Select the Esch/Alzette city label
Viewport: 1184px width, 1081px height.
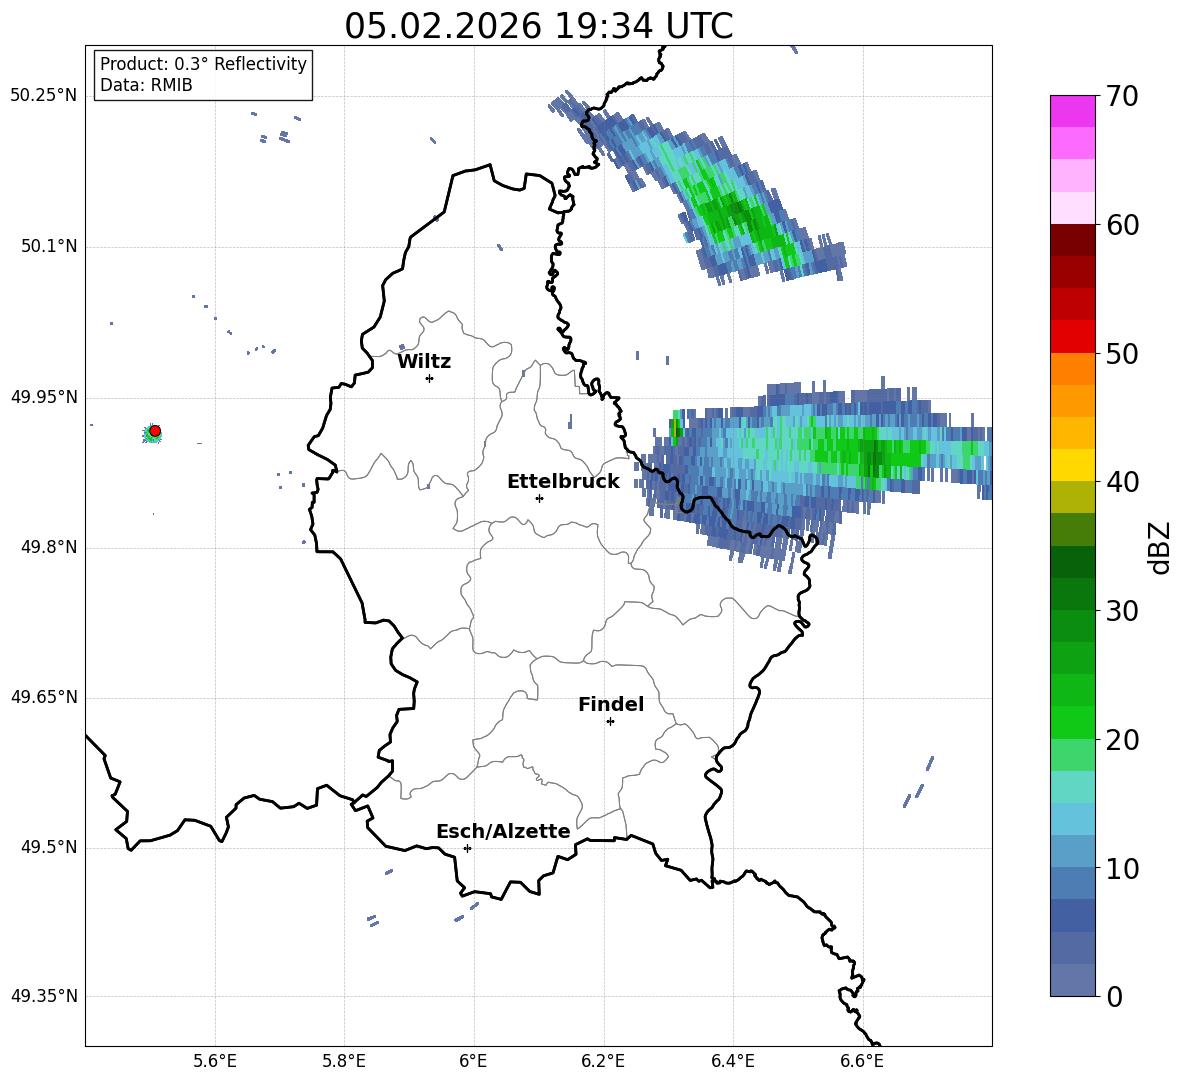503,831
